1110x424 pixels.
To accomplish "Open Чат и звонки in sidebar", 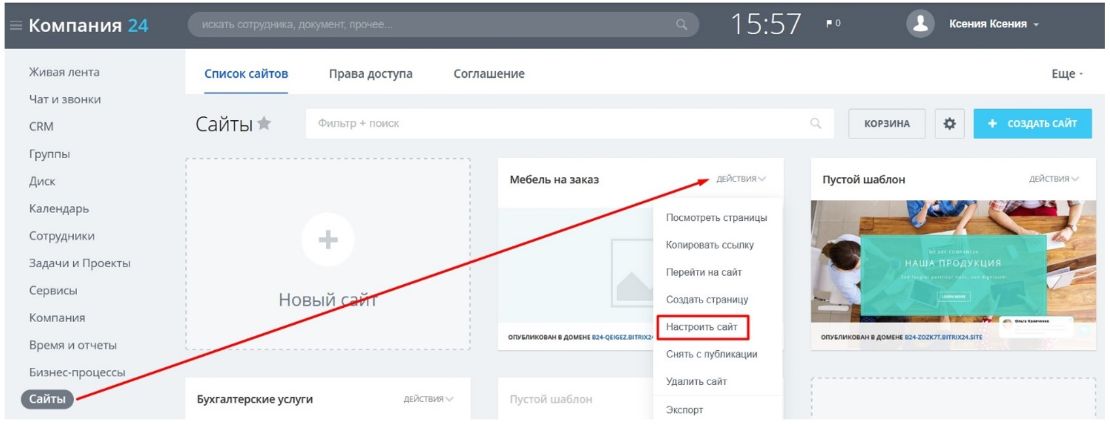I will (65, 99).
